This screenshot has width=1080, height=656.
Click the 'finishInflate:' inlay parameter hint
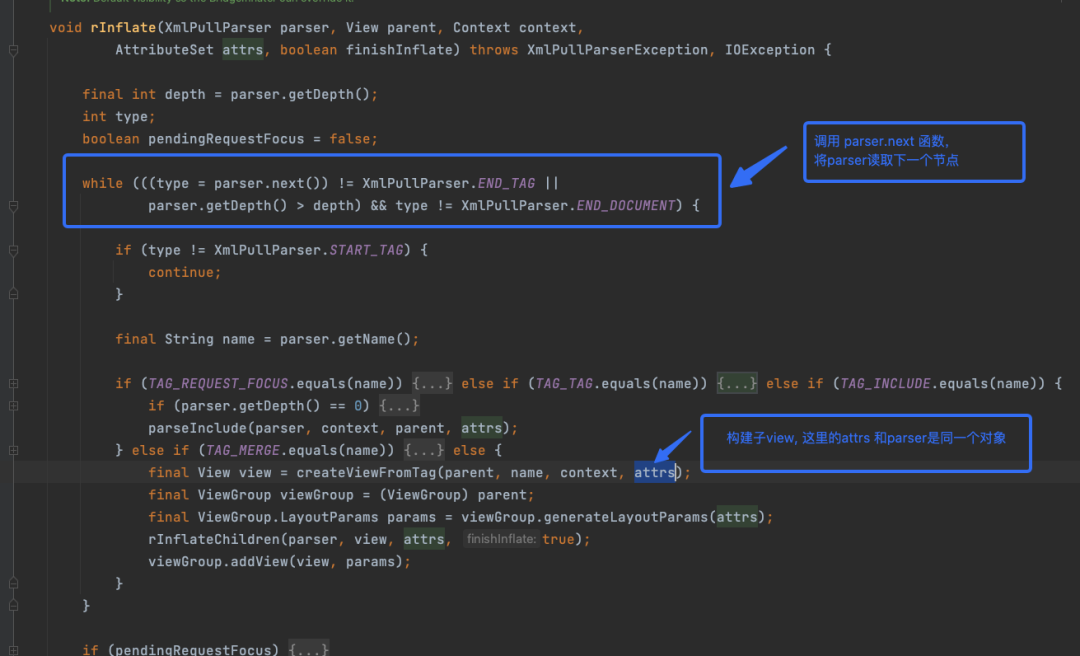click(x=501, y=539)
